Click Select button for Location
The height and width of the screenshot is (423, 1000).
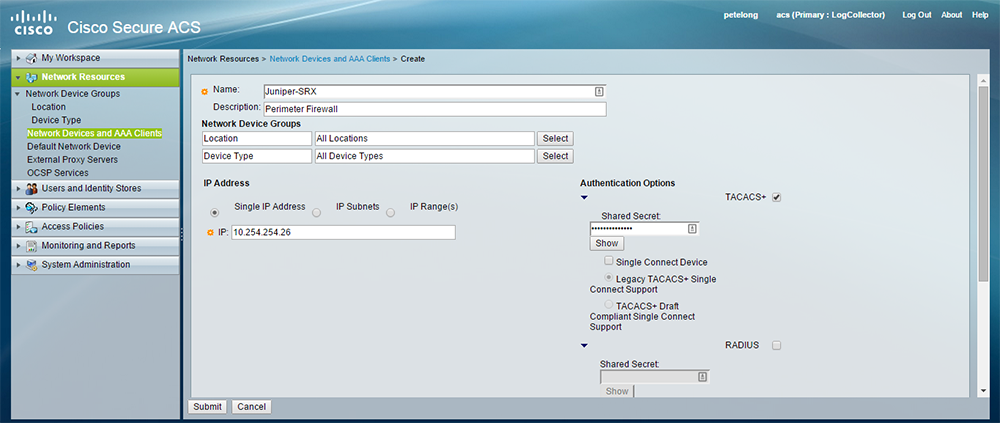click(555, 138)
